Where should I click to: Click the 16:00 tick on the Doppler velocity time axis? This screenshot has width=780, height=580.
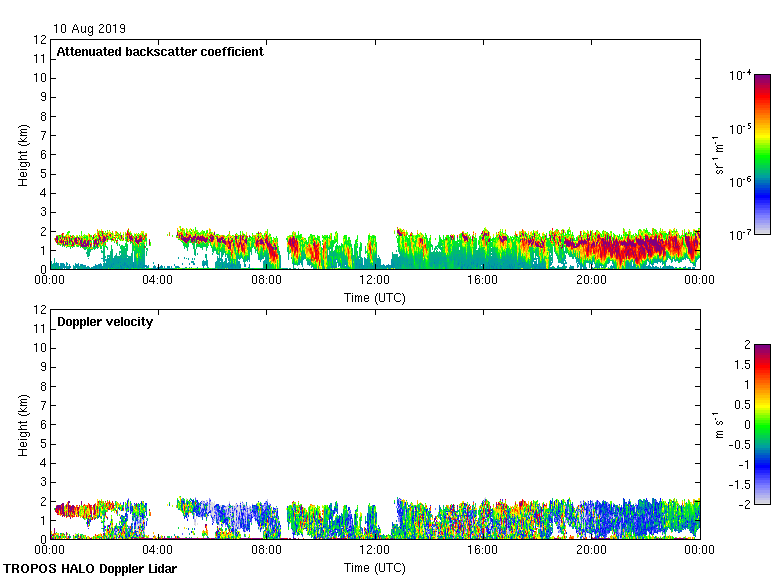tap(483, 551)
